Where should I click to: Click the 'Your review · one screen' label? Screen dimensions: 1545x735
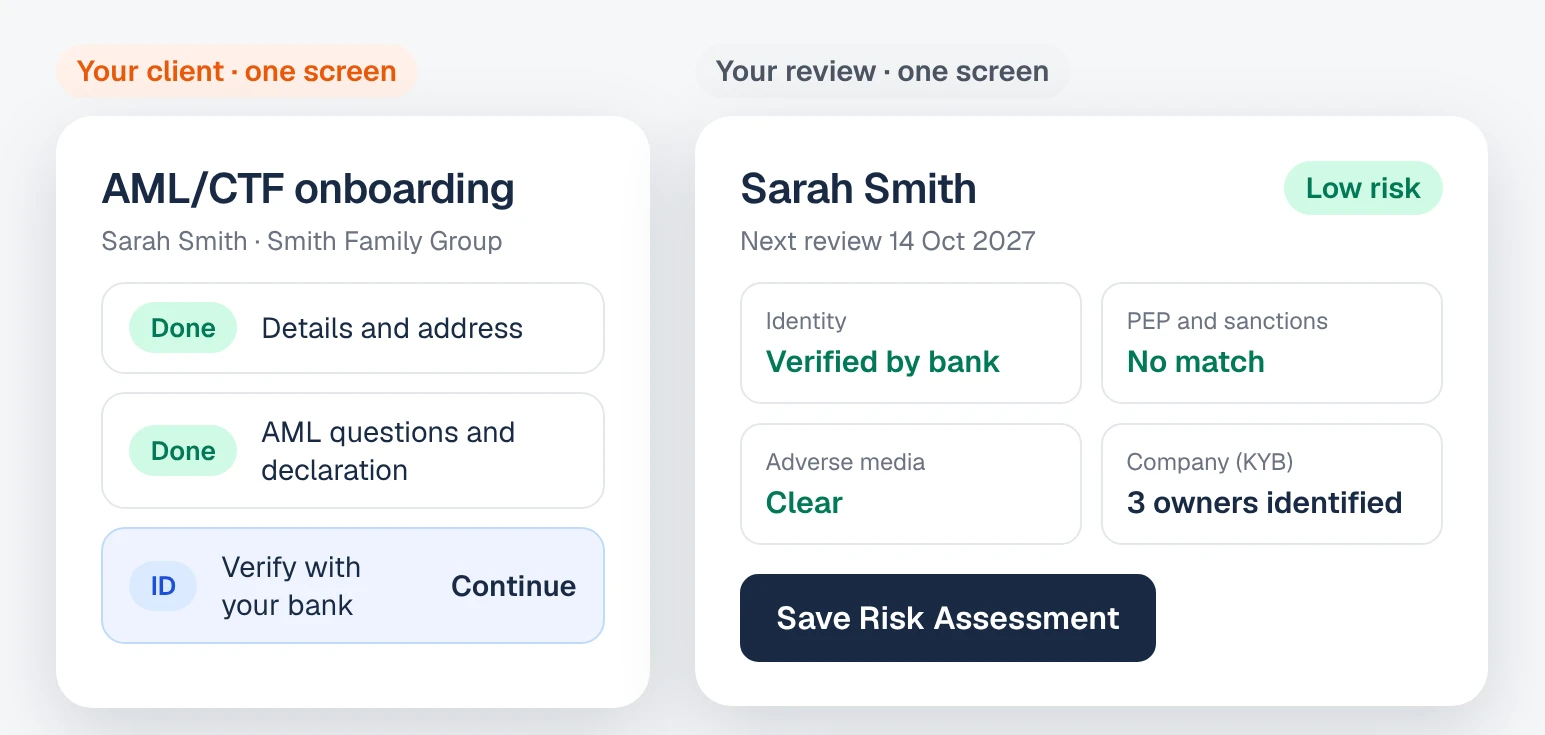(882, 71)
